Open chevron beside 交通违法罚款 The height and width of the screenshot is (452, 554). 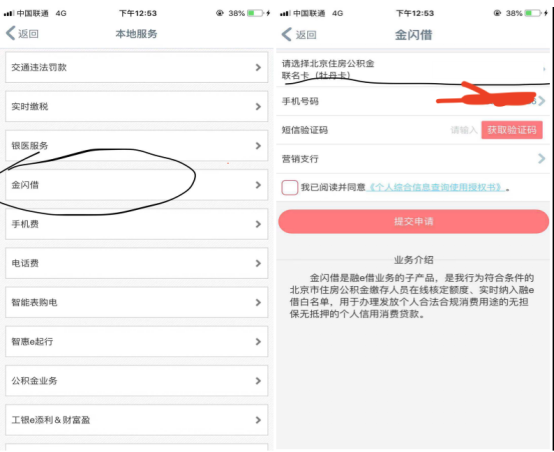(258, 67)
